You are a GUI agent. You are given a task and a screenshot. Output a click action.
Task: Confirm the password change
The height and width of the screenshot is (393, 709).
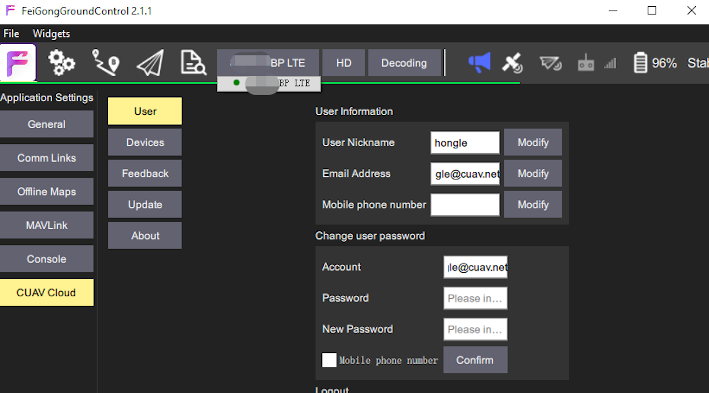pyautogui.click(x=475, y=360)
